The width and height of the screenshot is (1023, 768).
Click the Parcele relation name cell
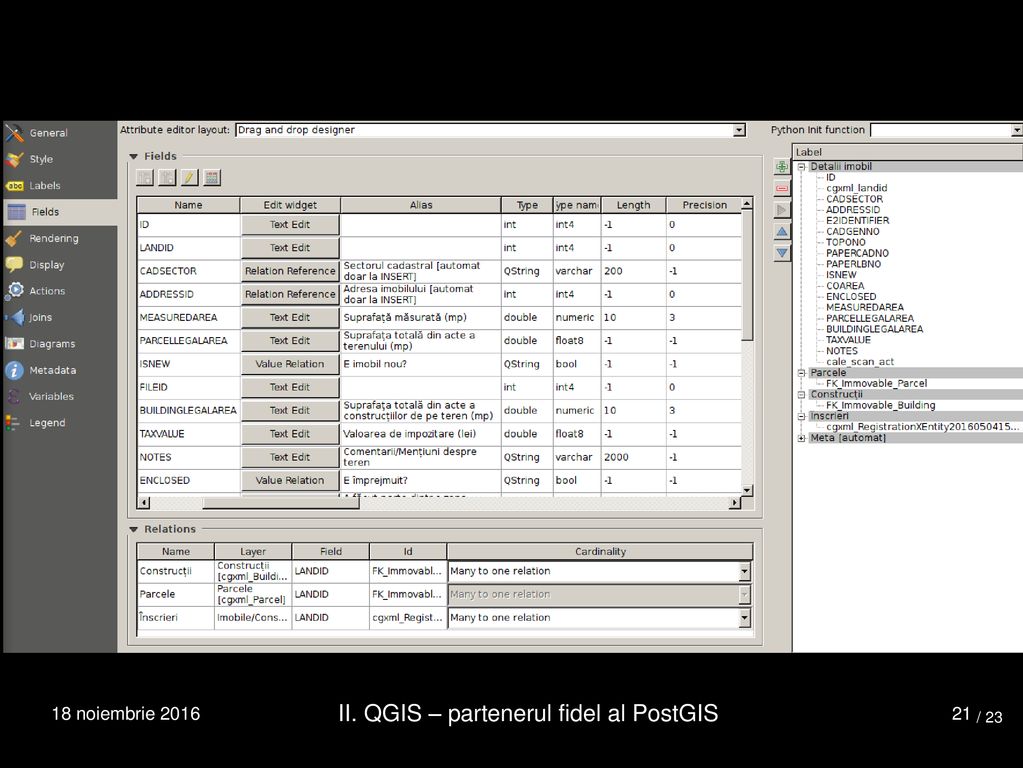click(176, 594)
